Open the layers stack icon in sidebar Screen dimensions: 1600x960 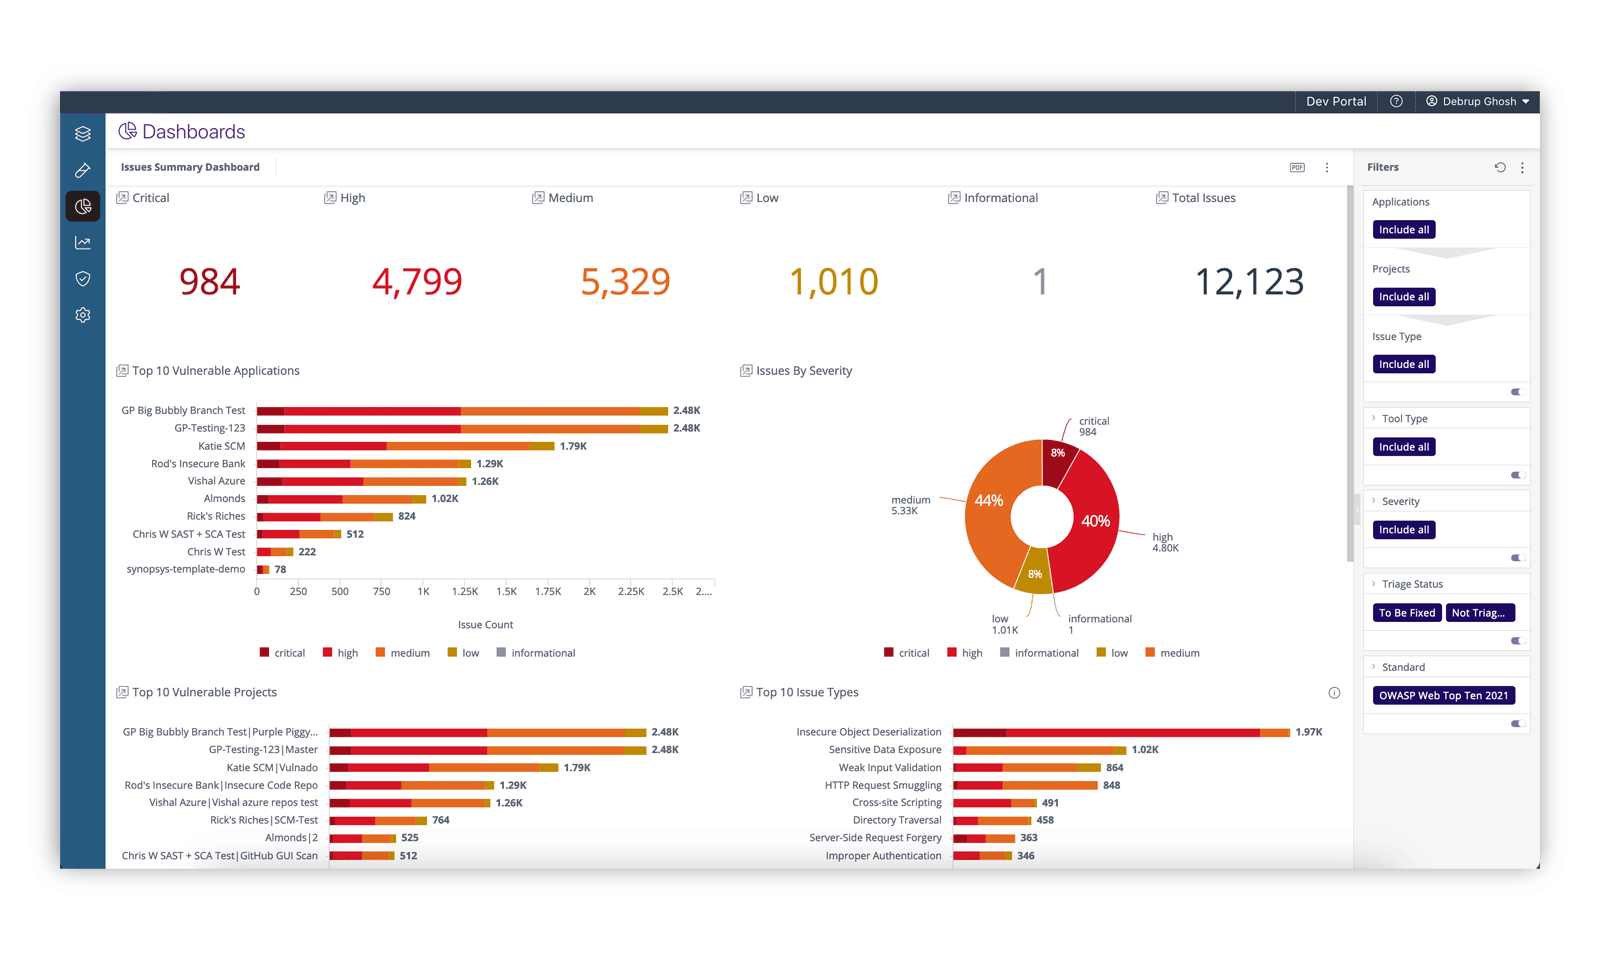[x=83, y=134]
